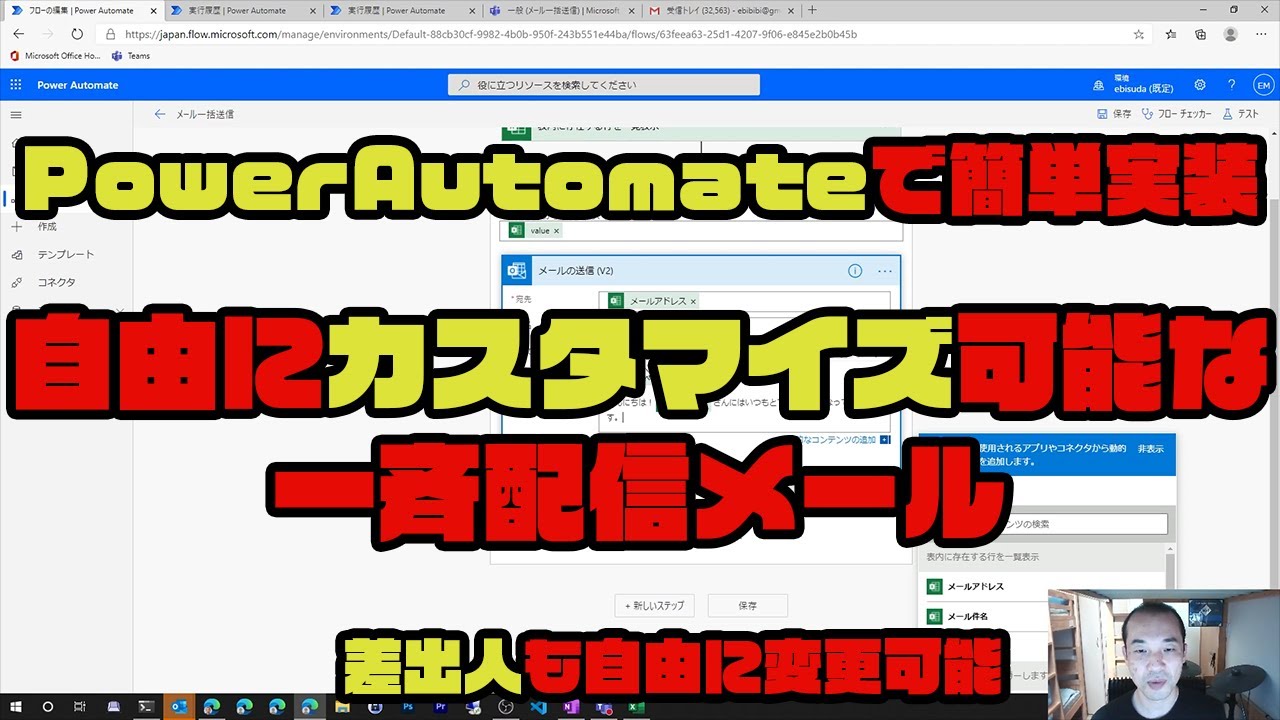Image resolution: width=1280 pixels, height=720 pixels.
Task: Remove the メールアドレス token from 宛先
Action: coord(693,301)
